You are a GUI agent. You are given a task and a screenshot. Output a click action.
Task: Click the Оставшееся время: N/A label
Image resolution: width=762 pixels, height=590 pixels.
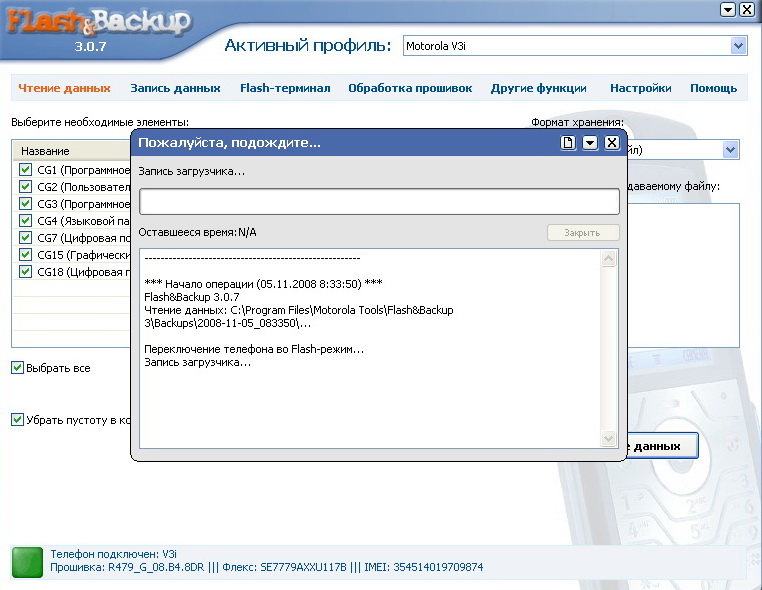point(197,232)
